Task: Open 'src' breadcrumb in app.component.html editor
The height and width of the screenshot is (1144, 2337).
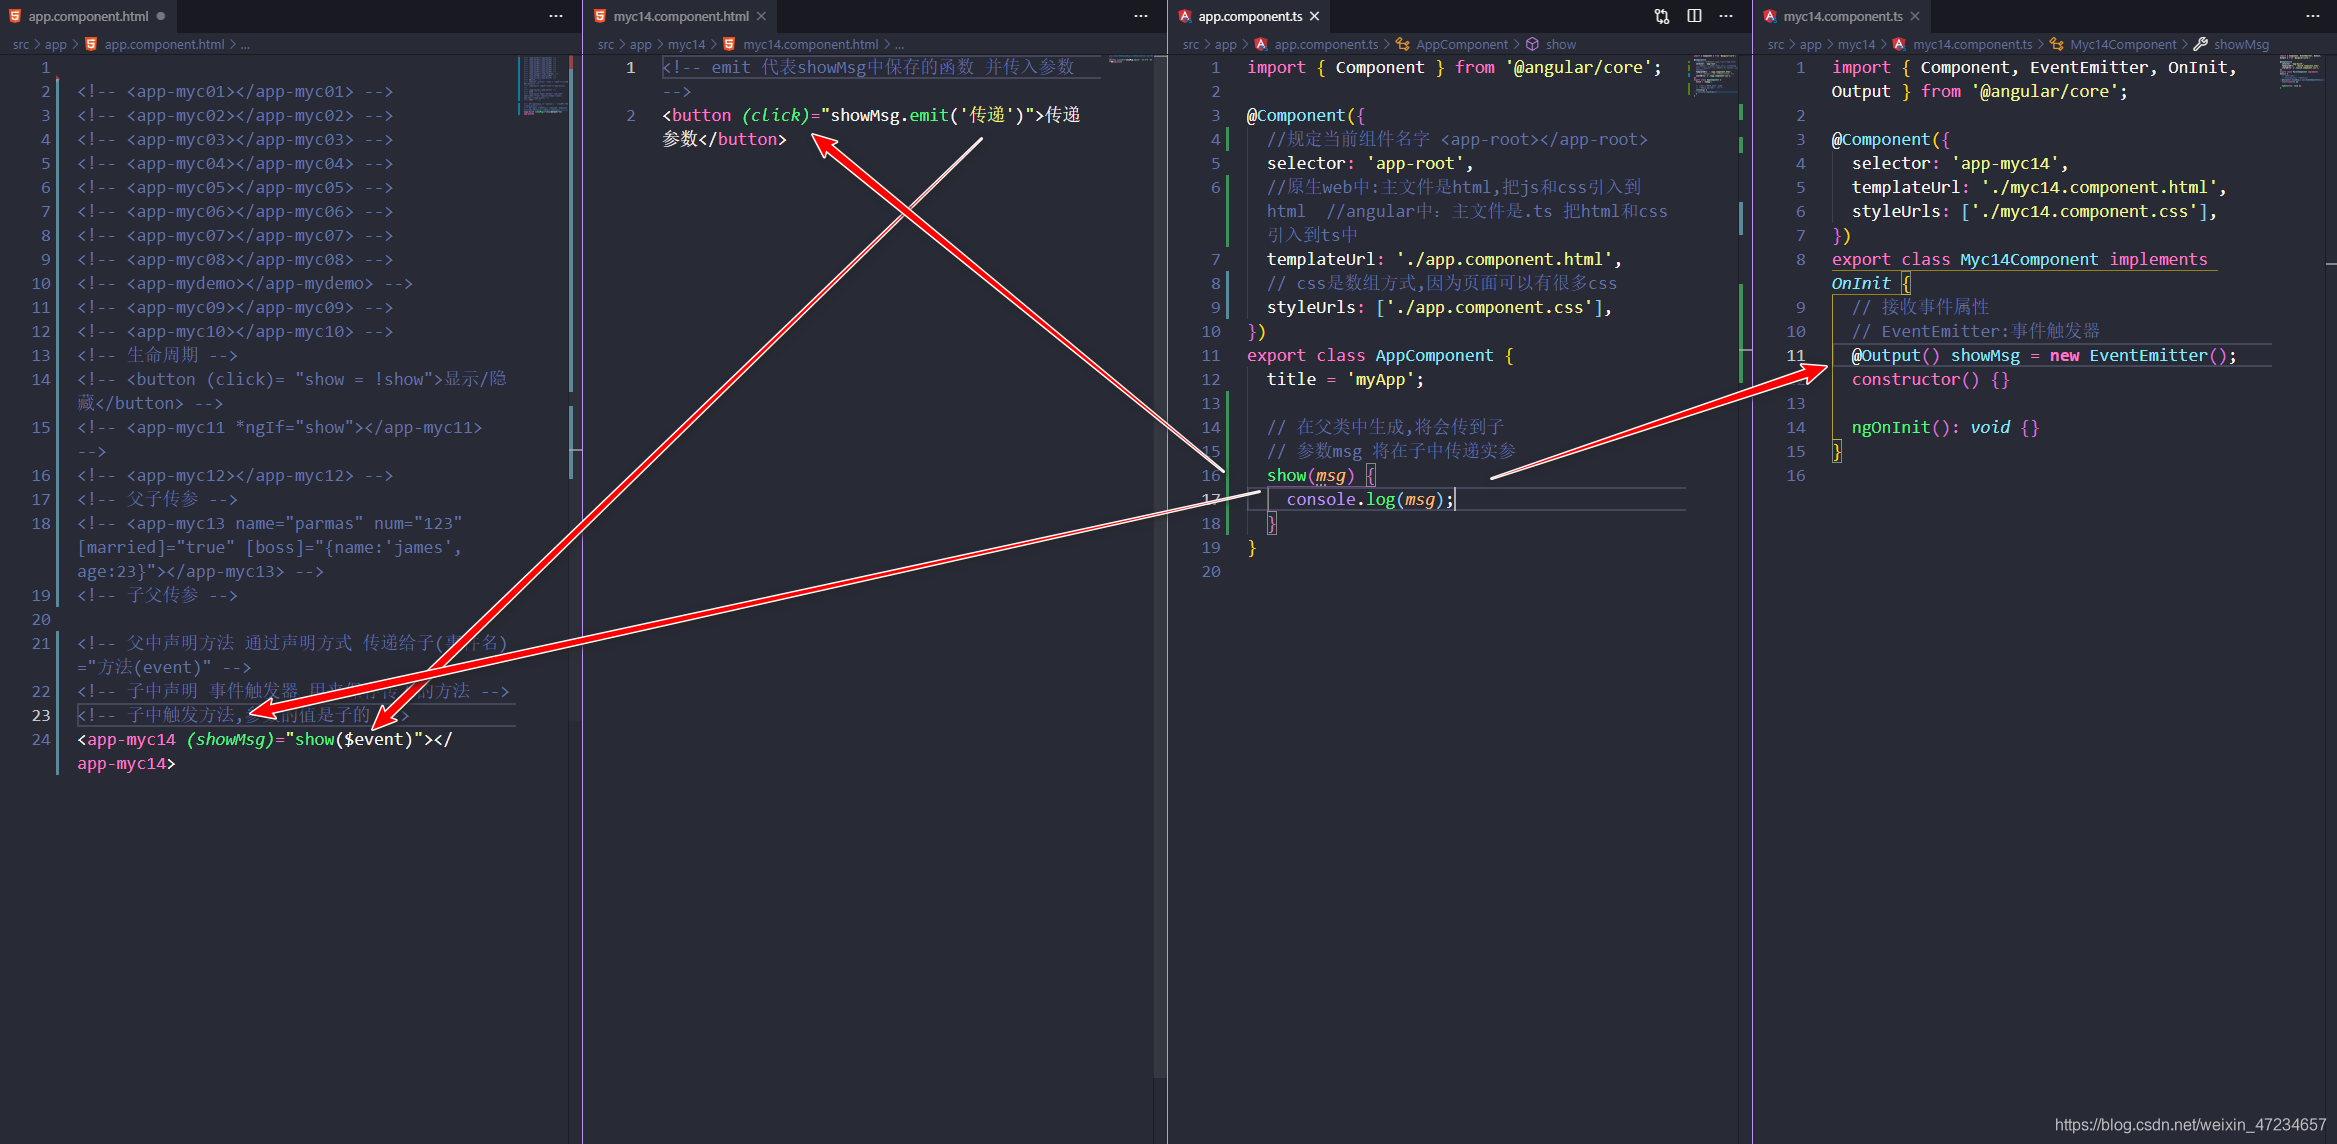Action: [21, 44]
